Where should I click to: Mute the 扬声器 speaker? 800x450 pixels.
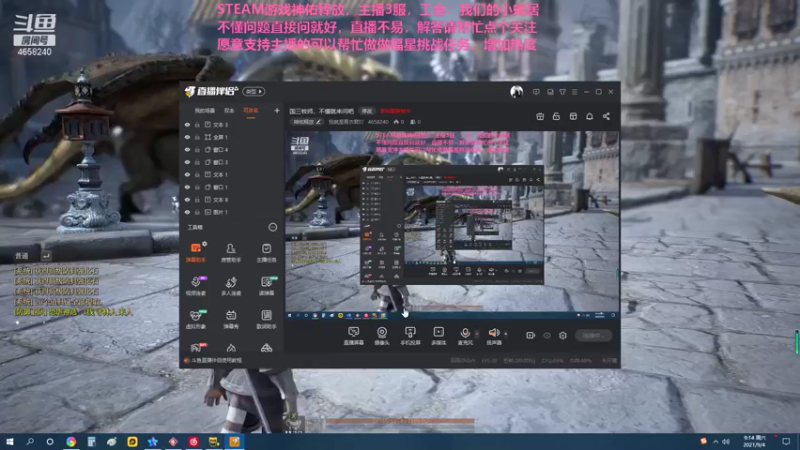point(493,336)
